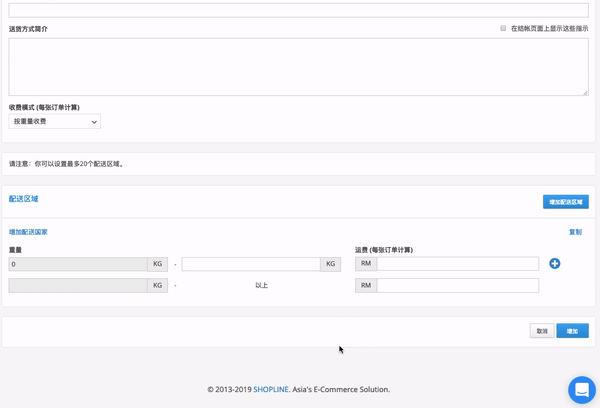Click the textarea resize handle corner
Screen dimensions: 600x408
585,93
